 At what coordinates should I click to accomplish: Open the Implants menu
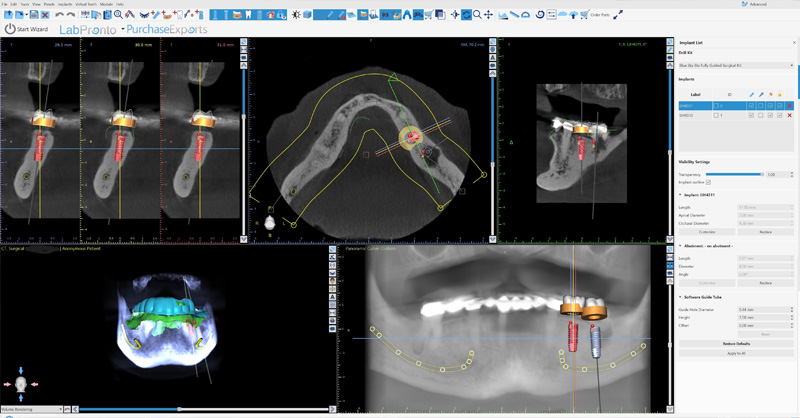tap(65, 4)
